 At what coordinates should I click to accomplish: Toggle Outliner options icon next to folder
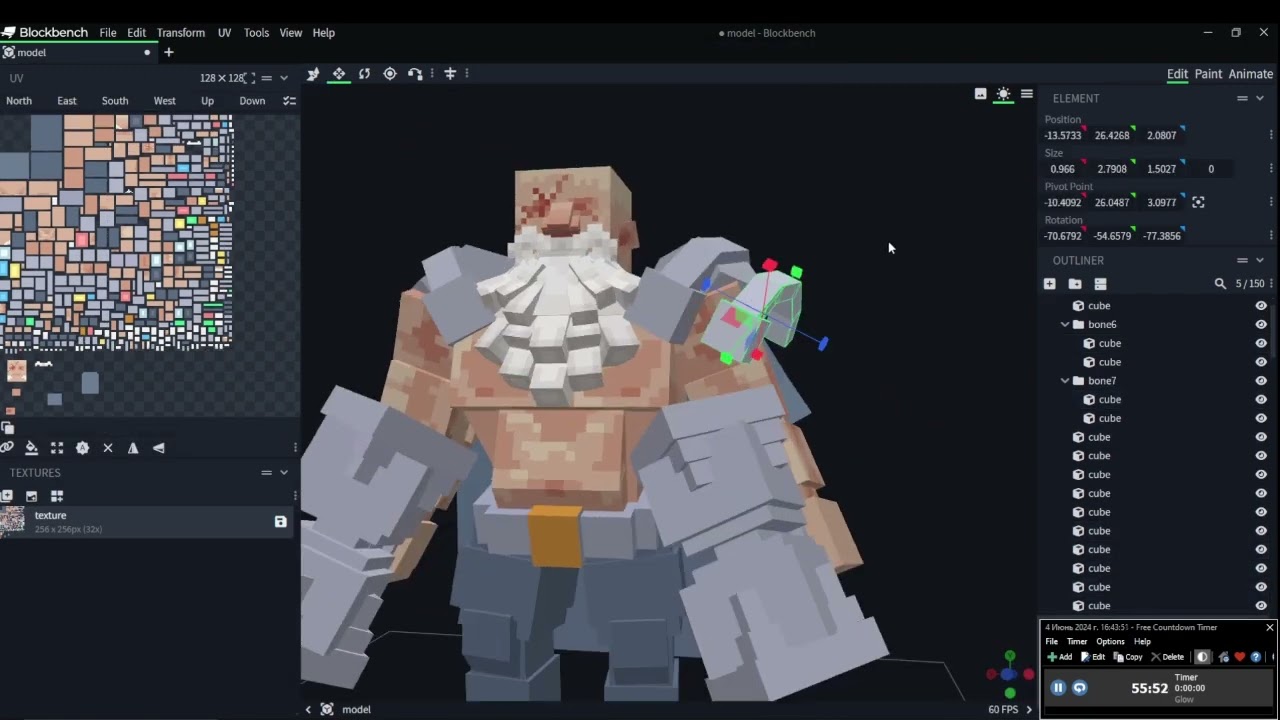pyautogui.click(x=1100, y=284)
